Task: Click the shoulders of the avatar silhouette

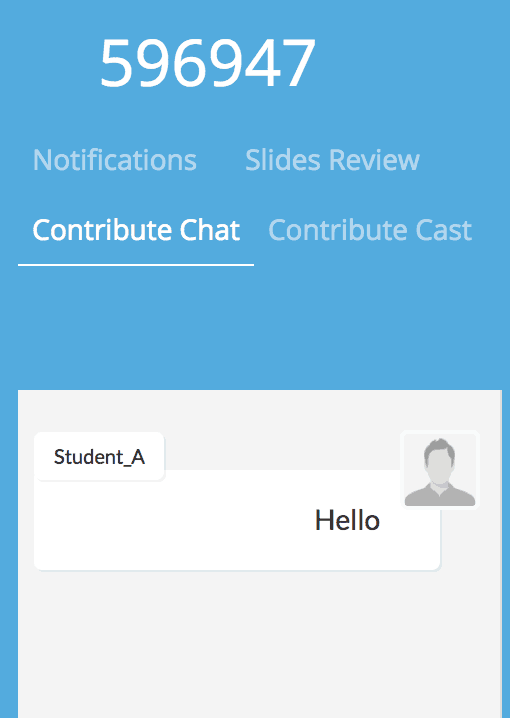Action: pyautogui.click(x=440, y=497)
